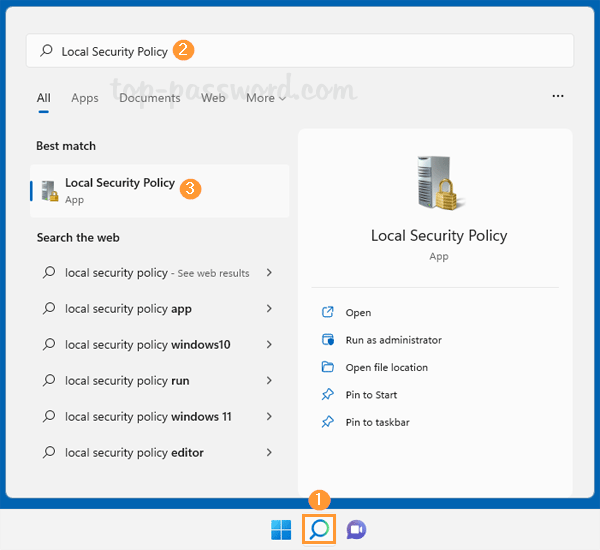Open the three-dot more options menu
Viewport: 600px width, 550px height.
coord(558,97)
